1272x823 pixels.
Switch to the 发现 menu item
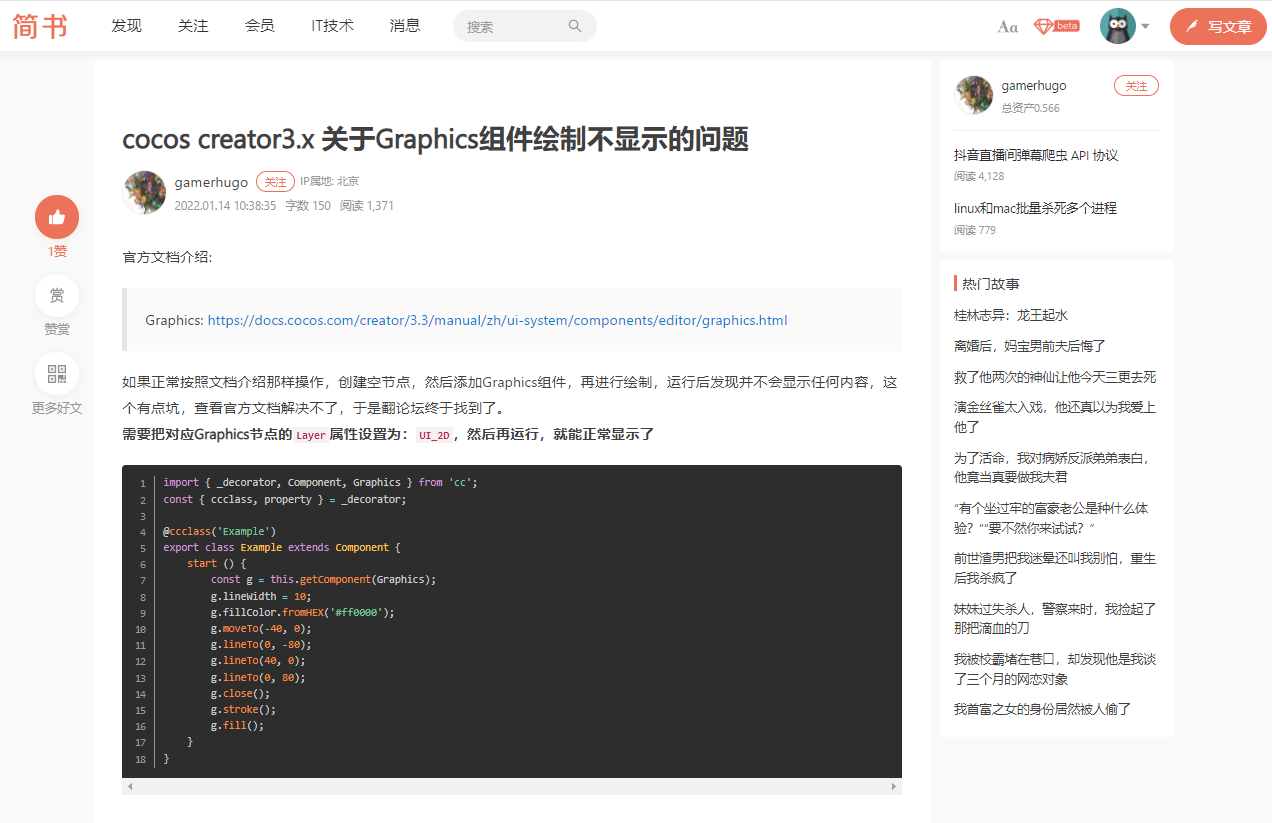pyautogui.click(x=126, y=26)
